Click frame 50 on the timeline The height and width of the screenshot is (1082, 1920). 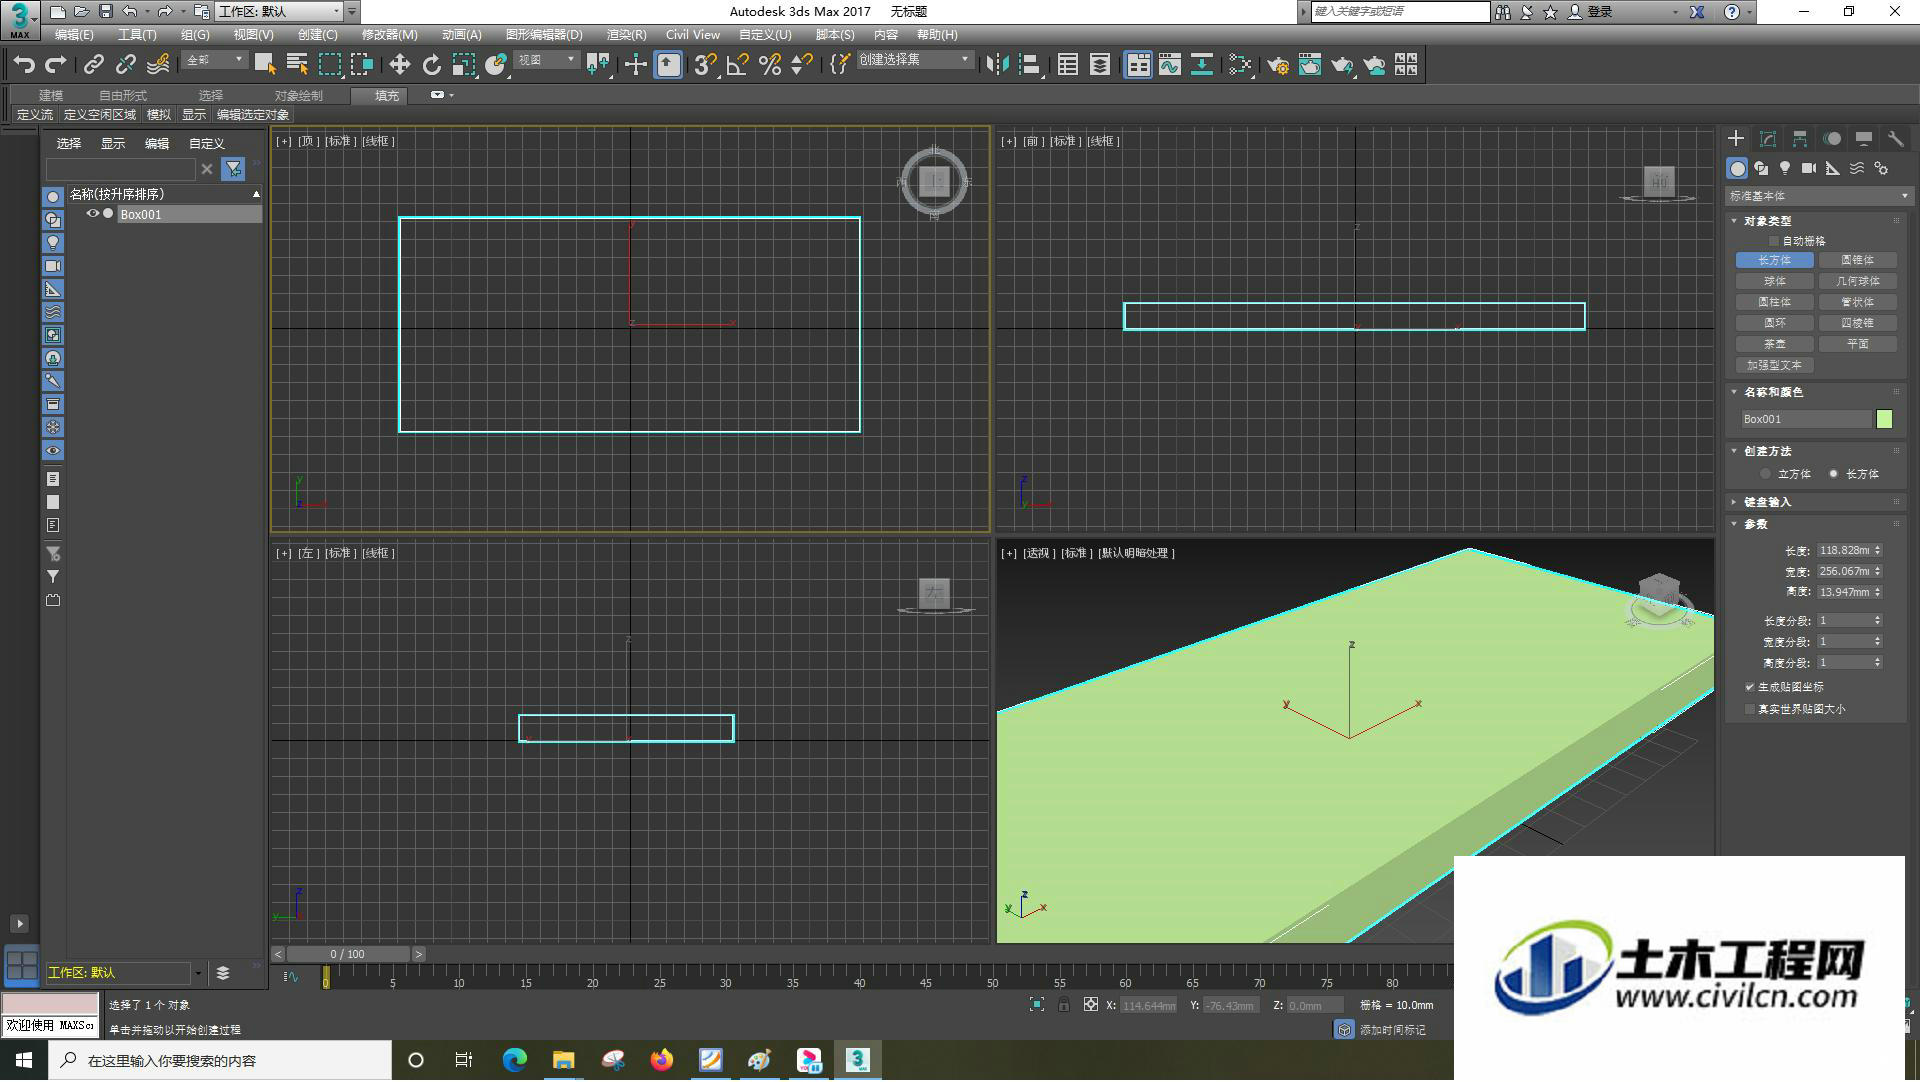pyautogui.click(x=992, y=978)
